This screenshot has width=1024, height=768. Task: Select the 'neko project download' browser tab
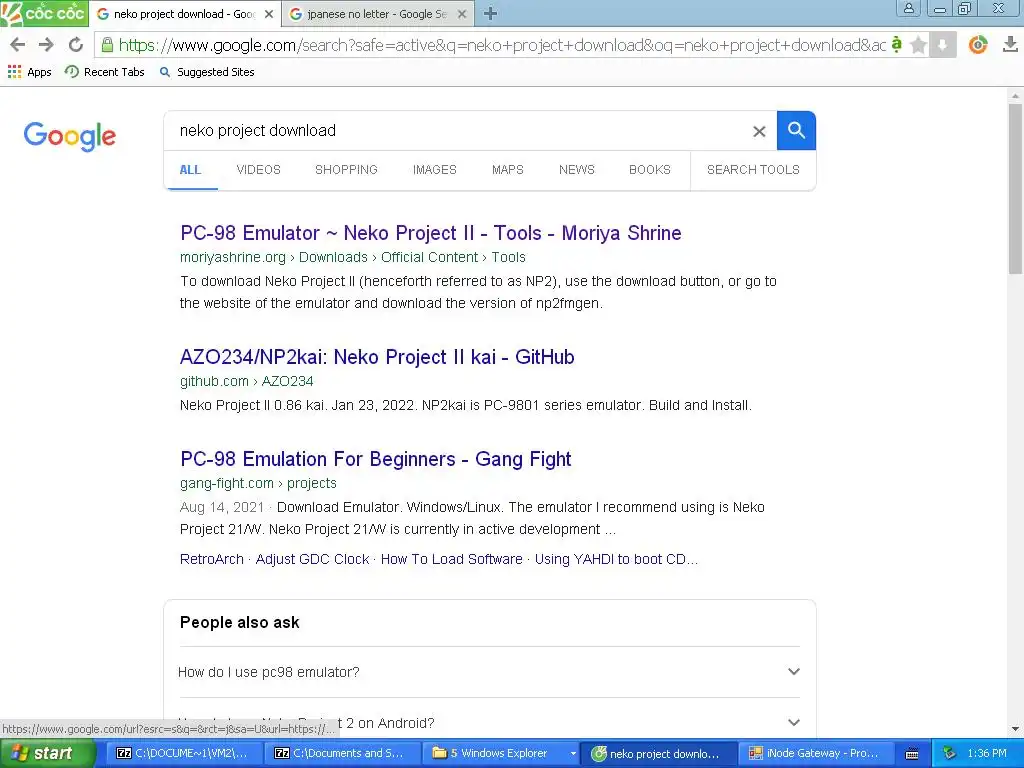pyautogui.click(x=185, y=14)
